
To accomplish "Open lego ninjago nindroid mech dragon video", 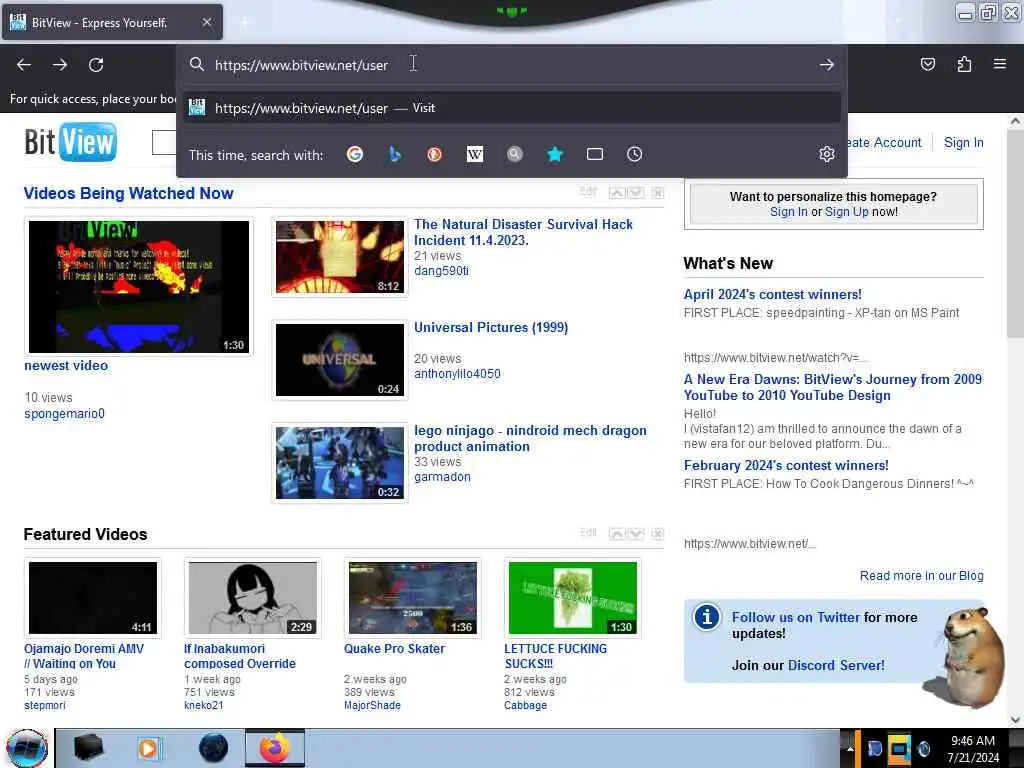I will pos(530,438).
